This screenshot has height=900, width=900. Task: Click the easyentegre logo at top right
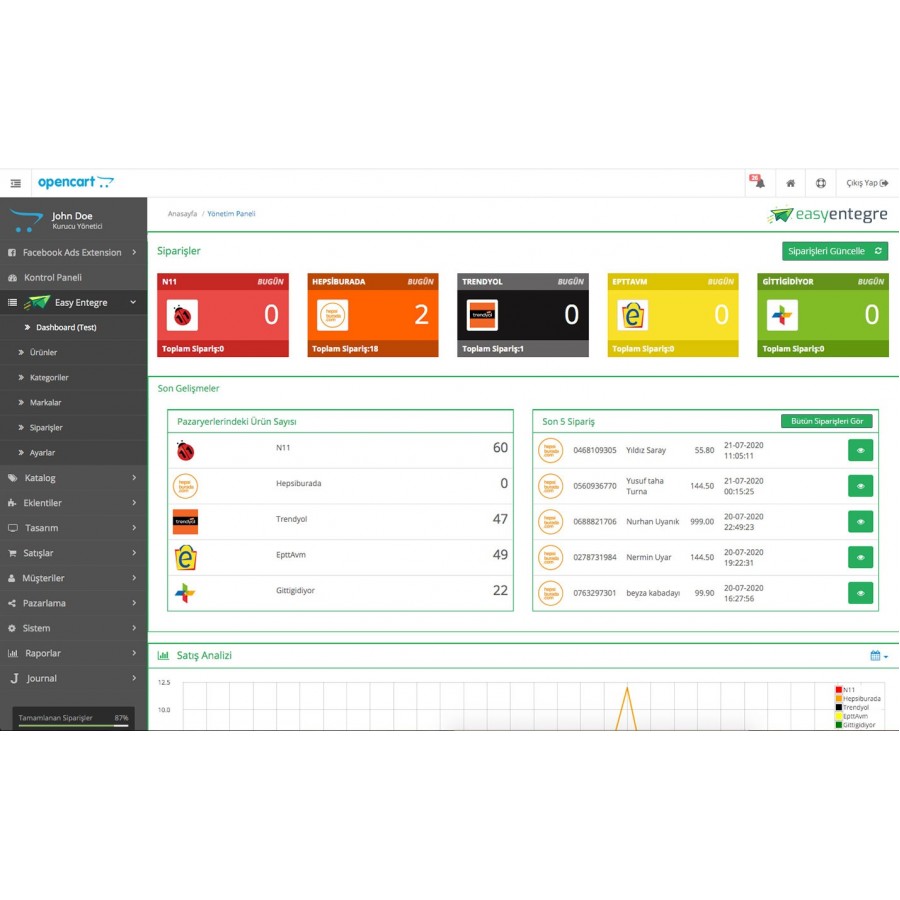(x=827, y=215)
